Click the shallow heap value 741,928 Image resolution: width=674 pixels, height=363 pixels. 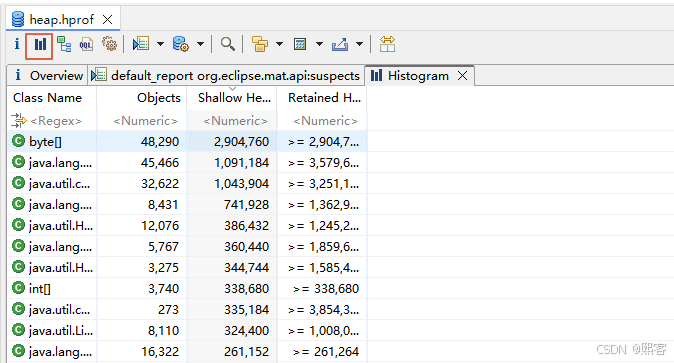246,205
